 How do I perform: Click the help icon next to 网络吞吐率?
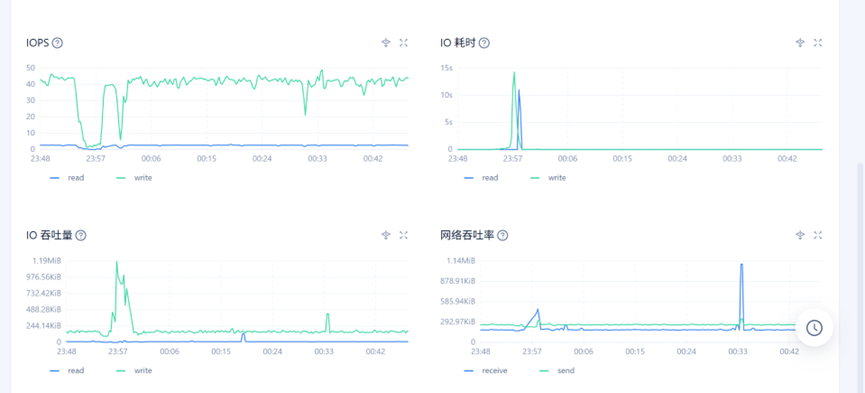[503, 236]
